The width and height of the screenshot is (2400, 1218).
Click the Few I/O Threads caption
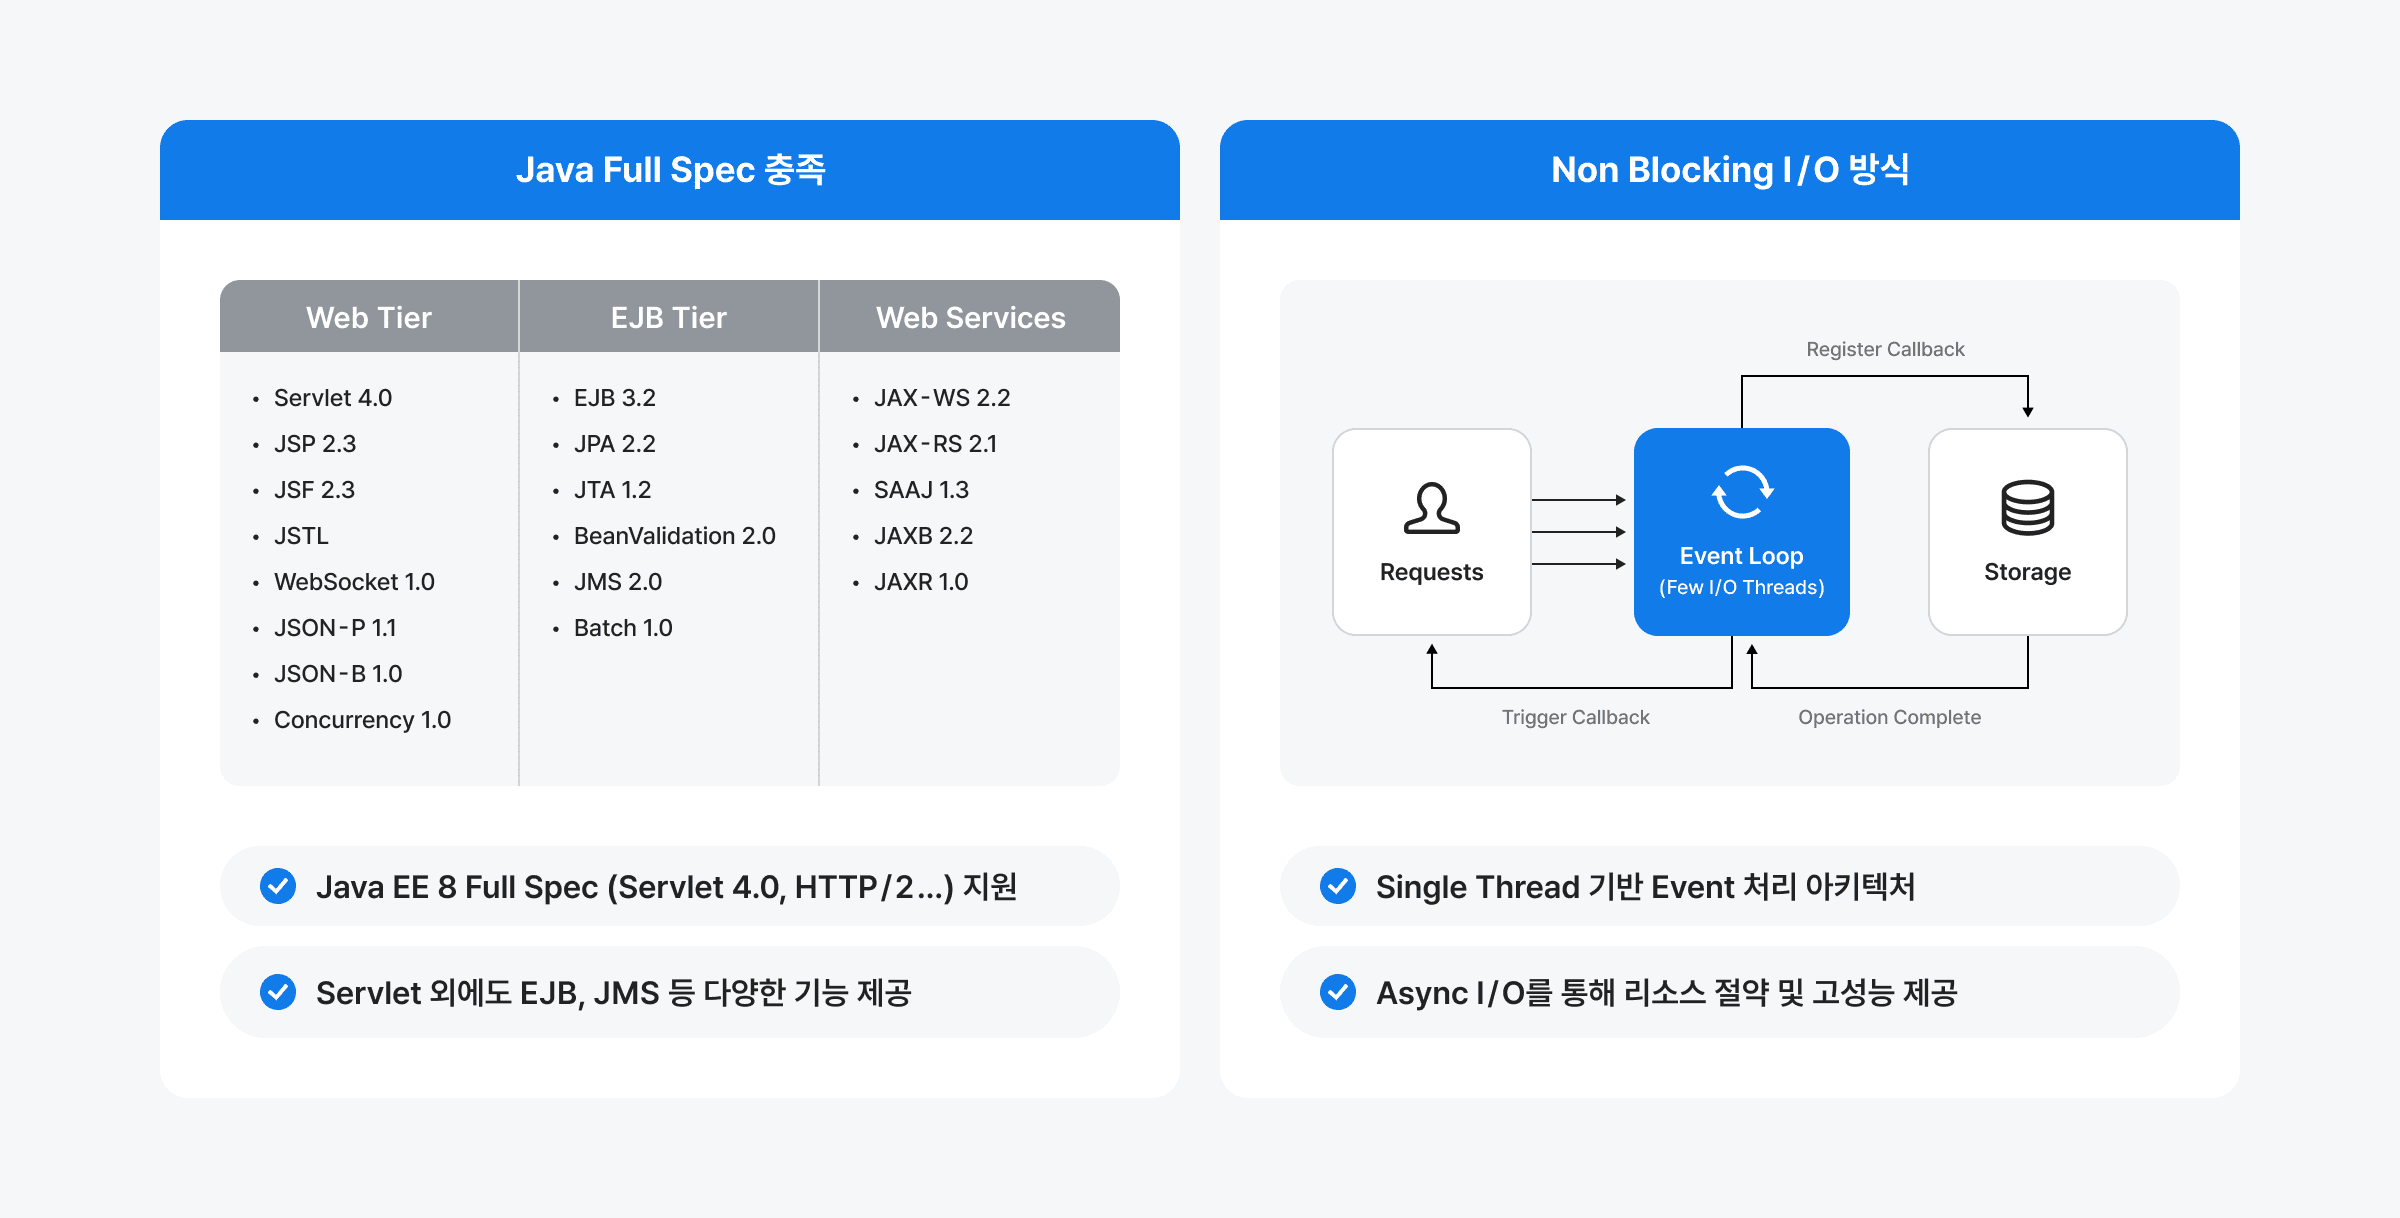coord(1741,588)
